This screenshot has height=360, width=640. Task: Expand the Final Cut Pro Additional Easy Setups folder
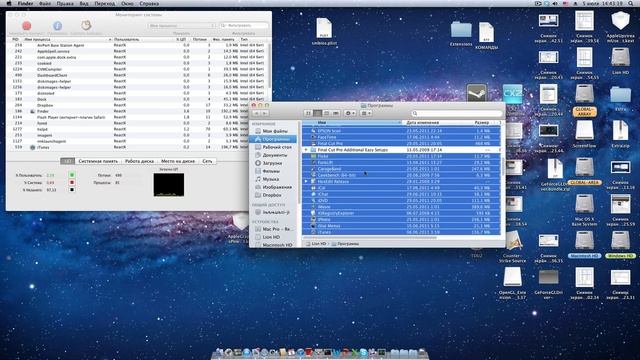point(306,150)
